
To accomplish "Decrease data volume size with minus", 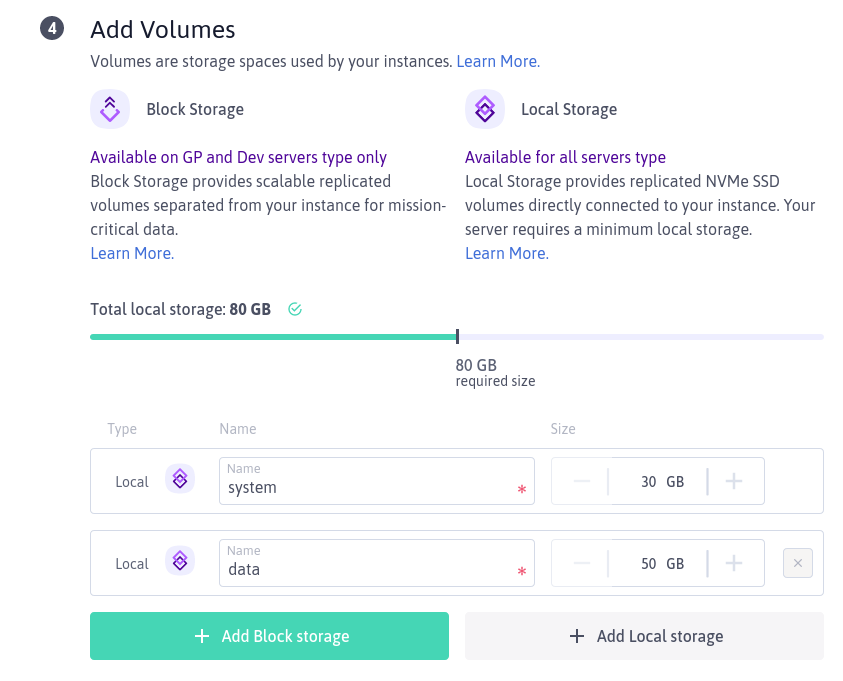I will pyautogui.click(x=582, y=563).
